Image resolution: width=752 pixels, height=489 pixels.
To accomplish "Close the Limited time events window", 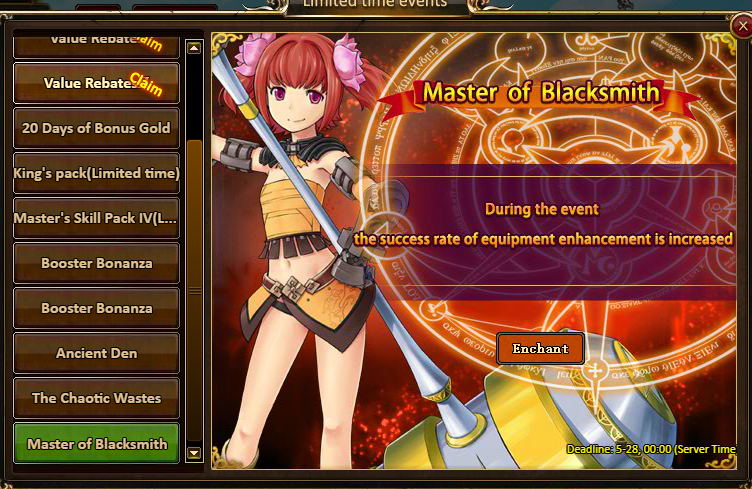I will (x=741, y=26).
